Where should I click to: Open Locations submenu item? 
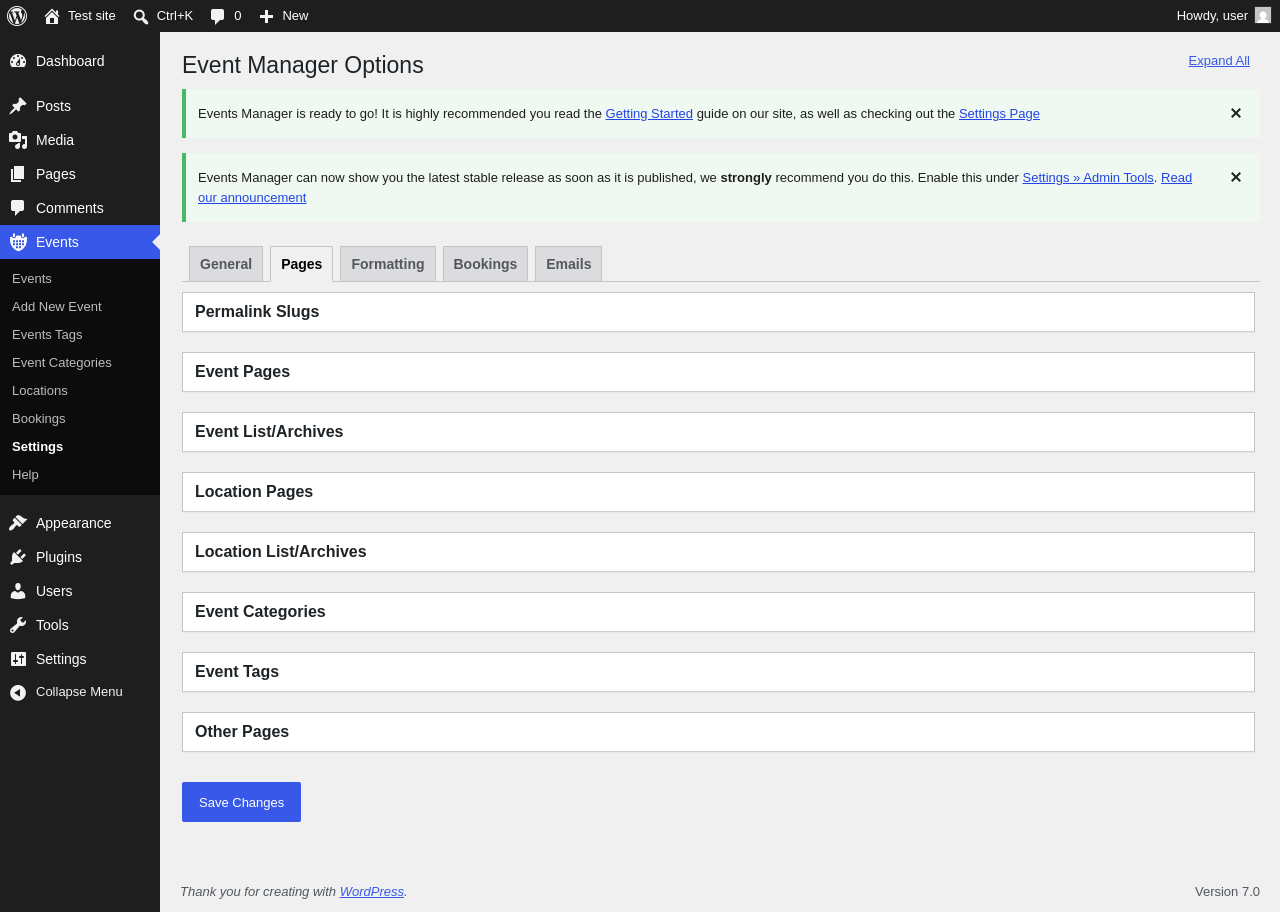pos(40,390)
